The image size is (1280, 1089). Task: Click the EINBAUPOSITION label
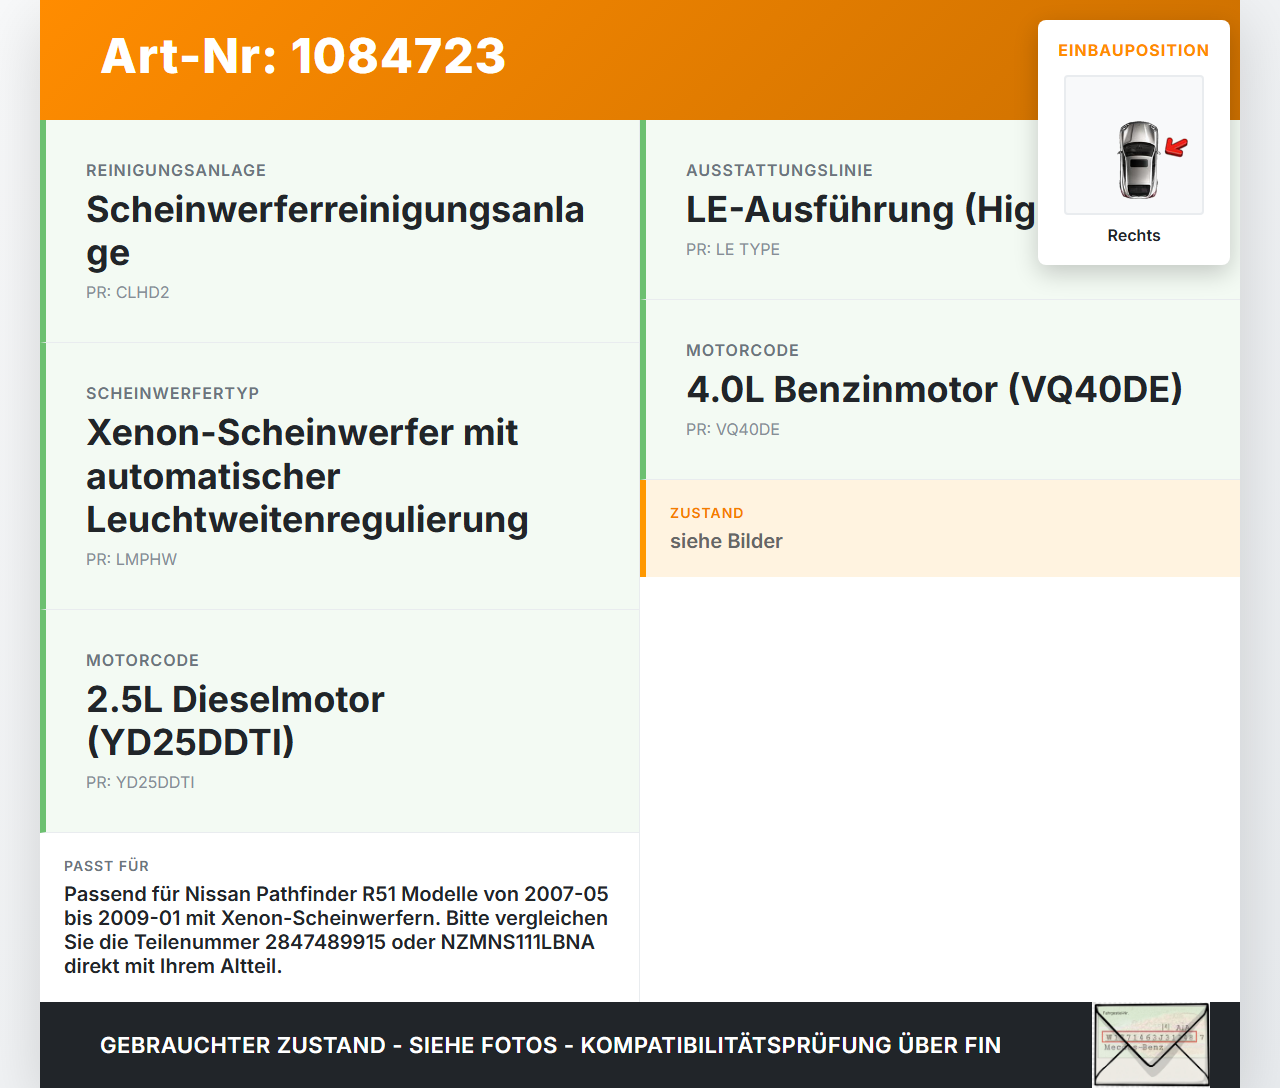click(1134, 50)
